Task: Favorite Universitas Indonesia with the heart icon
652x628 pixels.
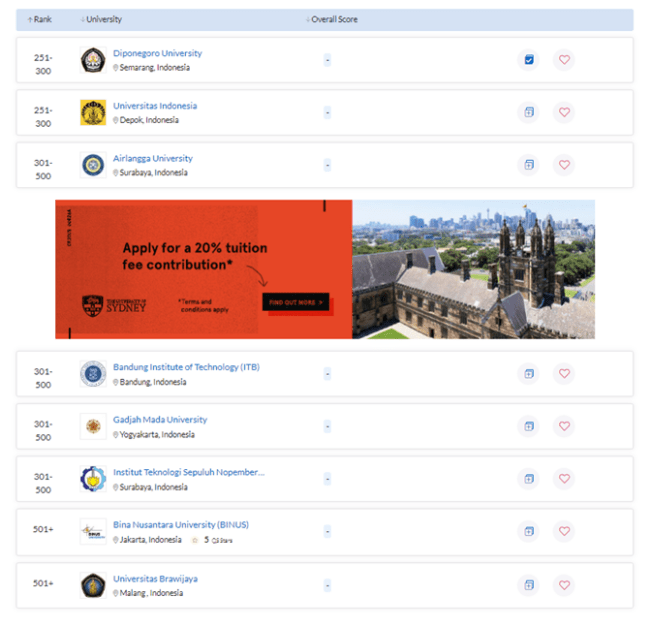Action: point(564,112)
